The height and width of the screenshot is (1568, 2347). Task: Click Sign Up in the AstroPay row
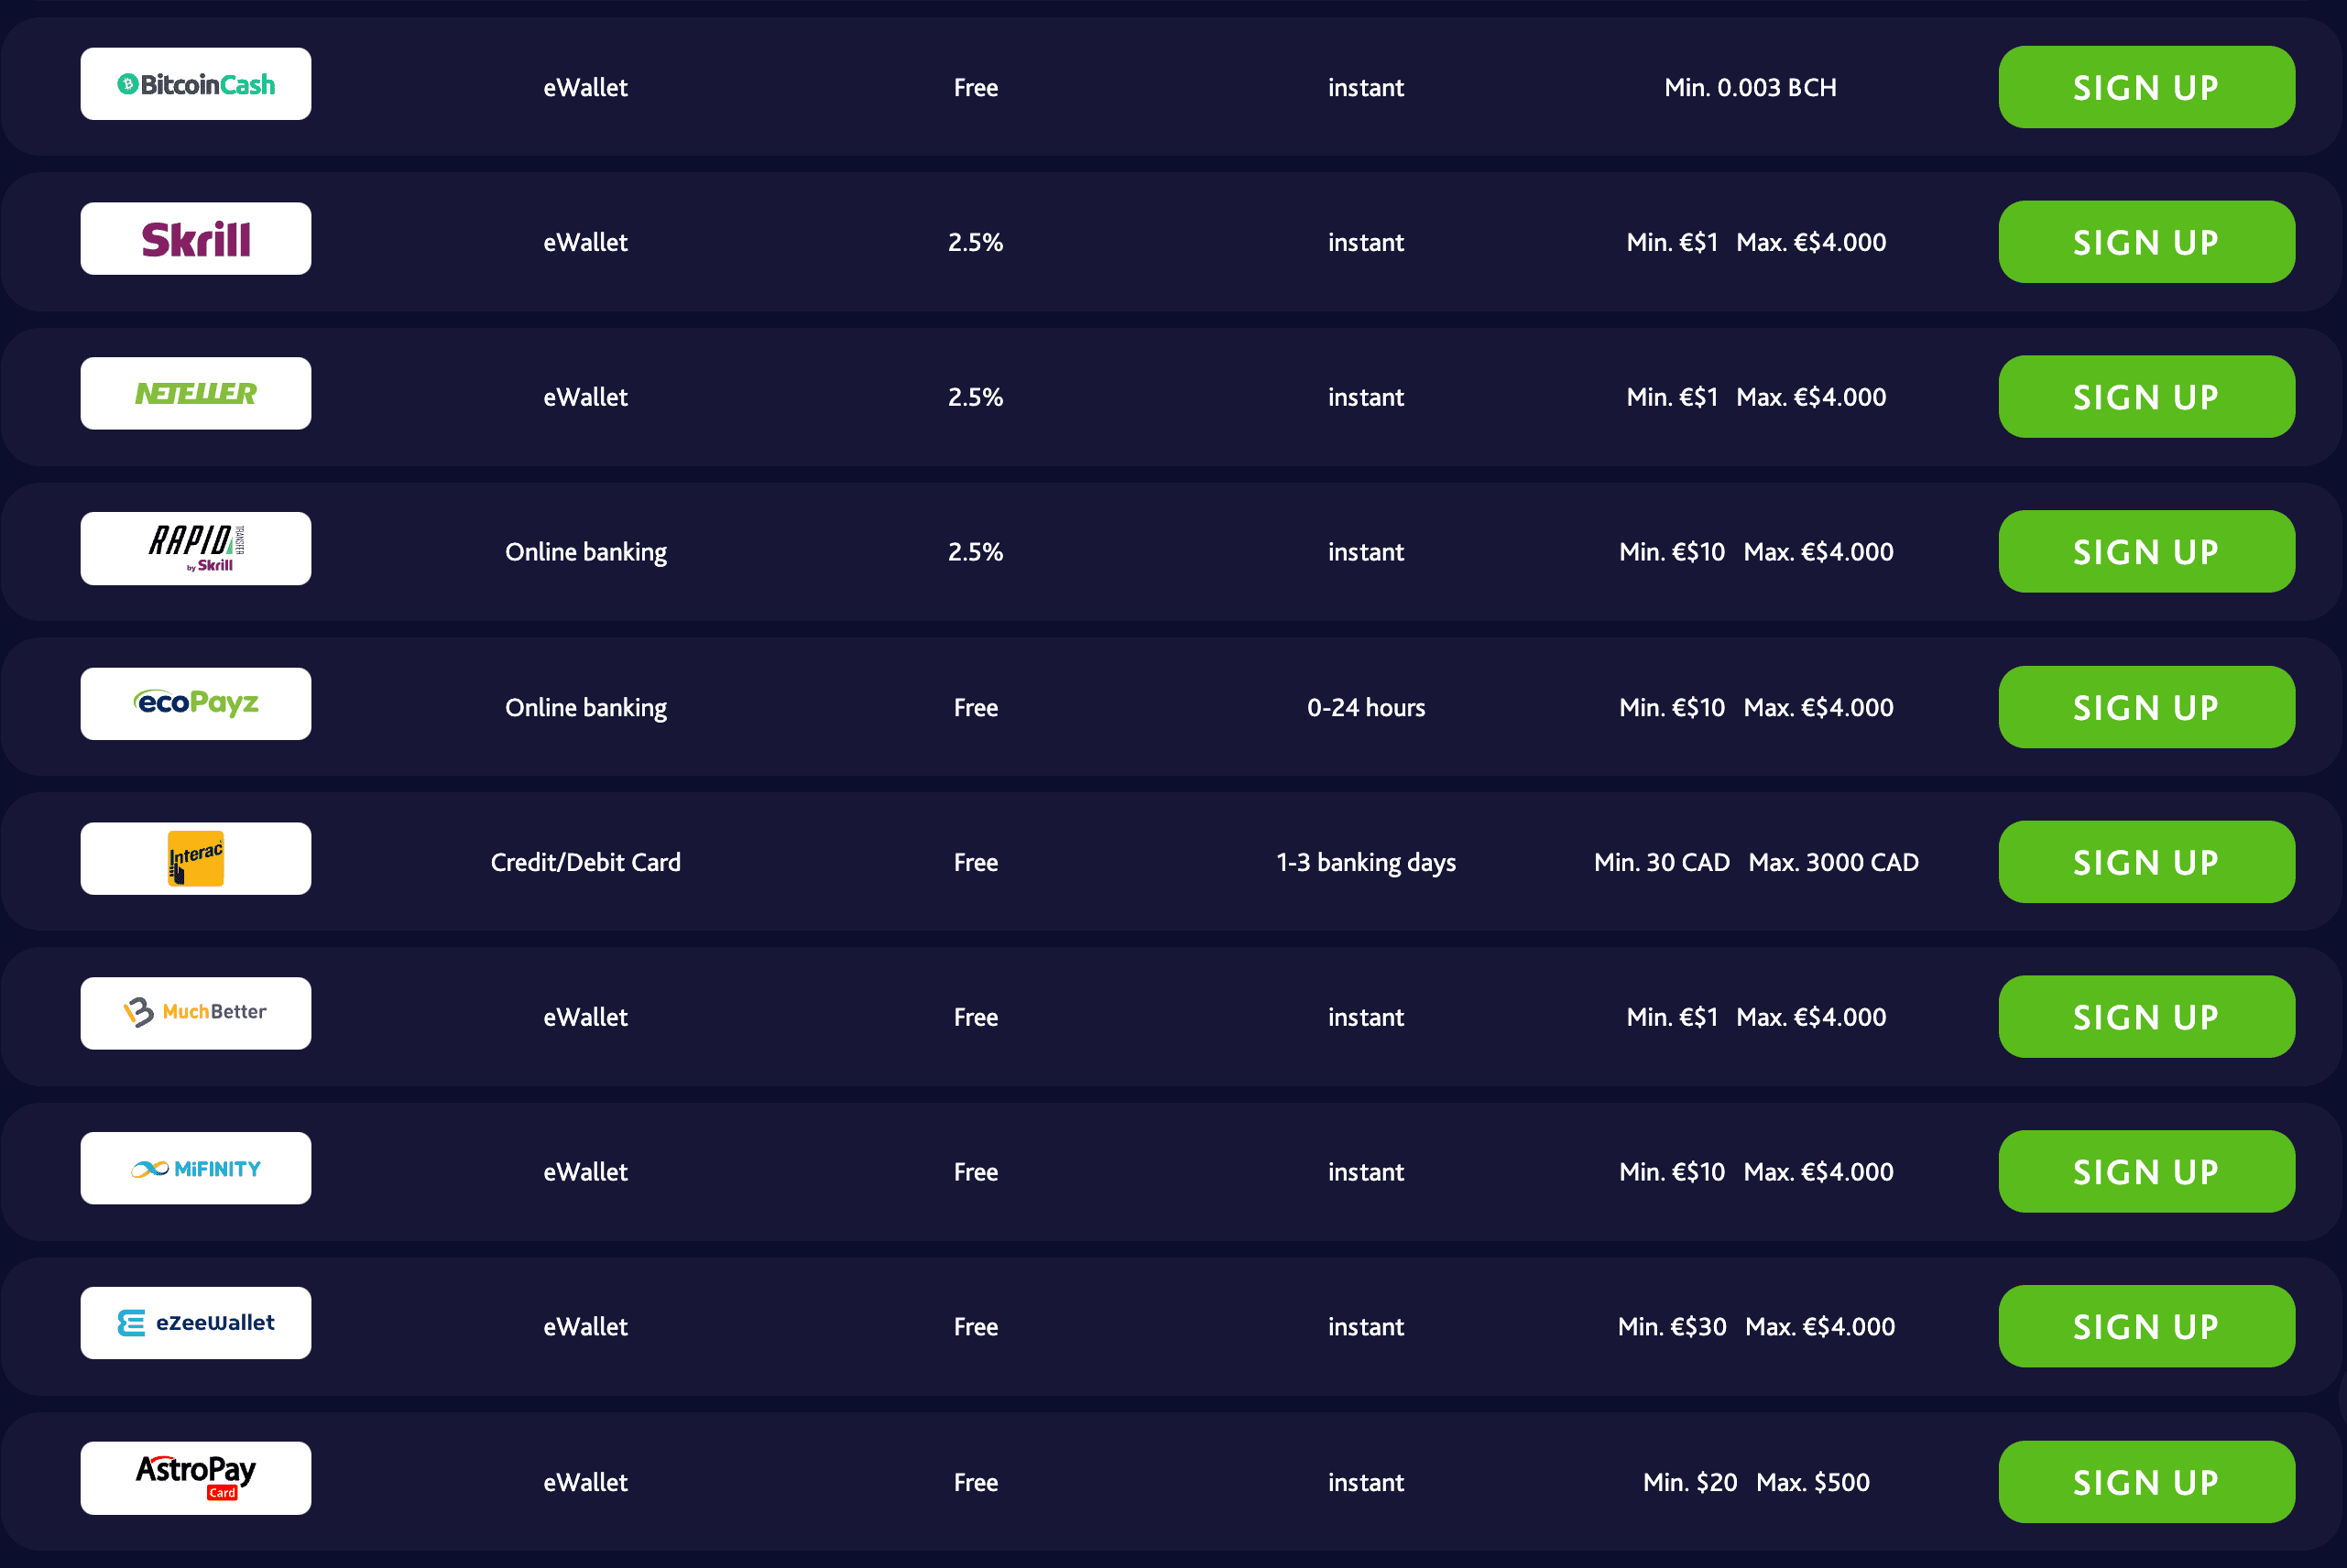[x=2146, y=1482]
